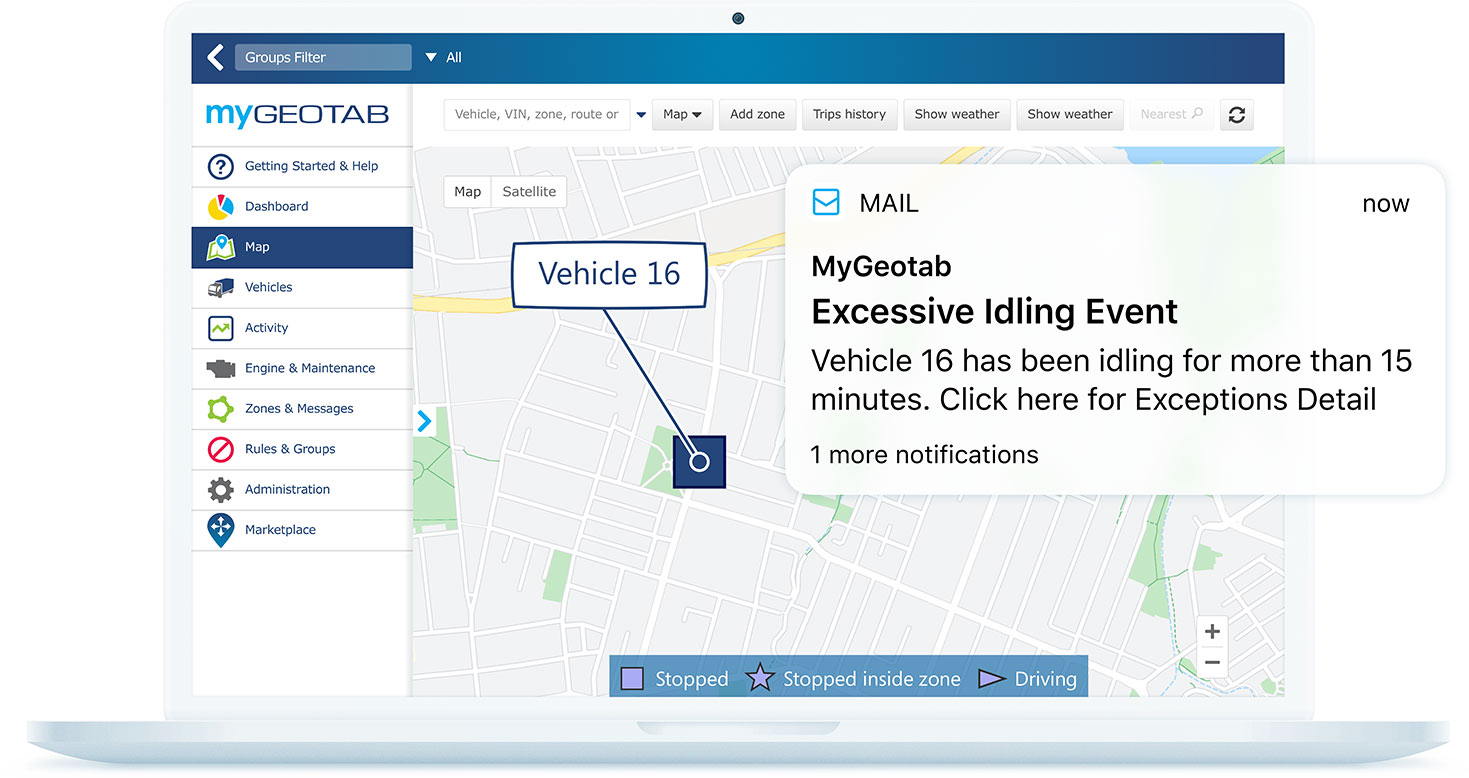
Task: Click the 'Stopped inside zone' legend label
Action: 871,679
